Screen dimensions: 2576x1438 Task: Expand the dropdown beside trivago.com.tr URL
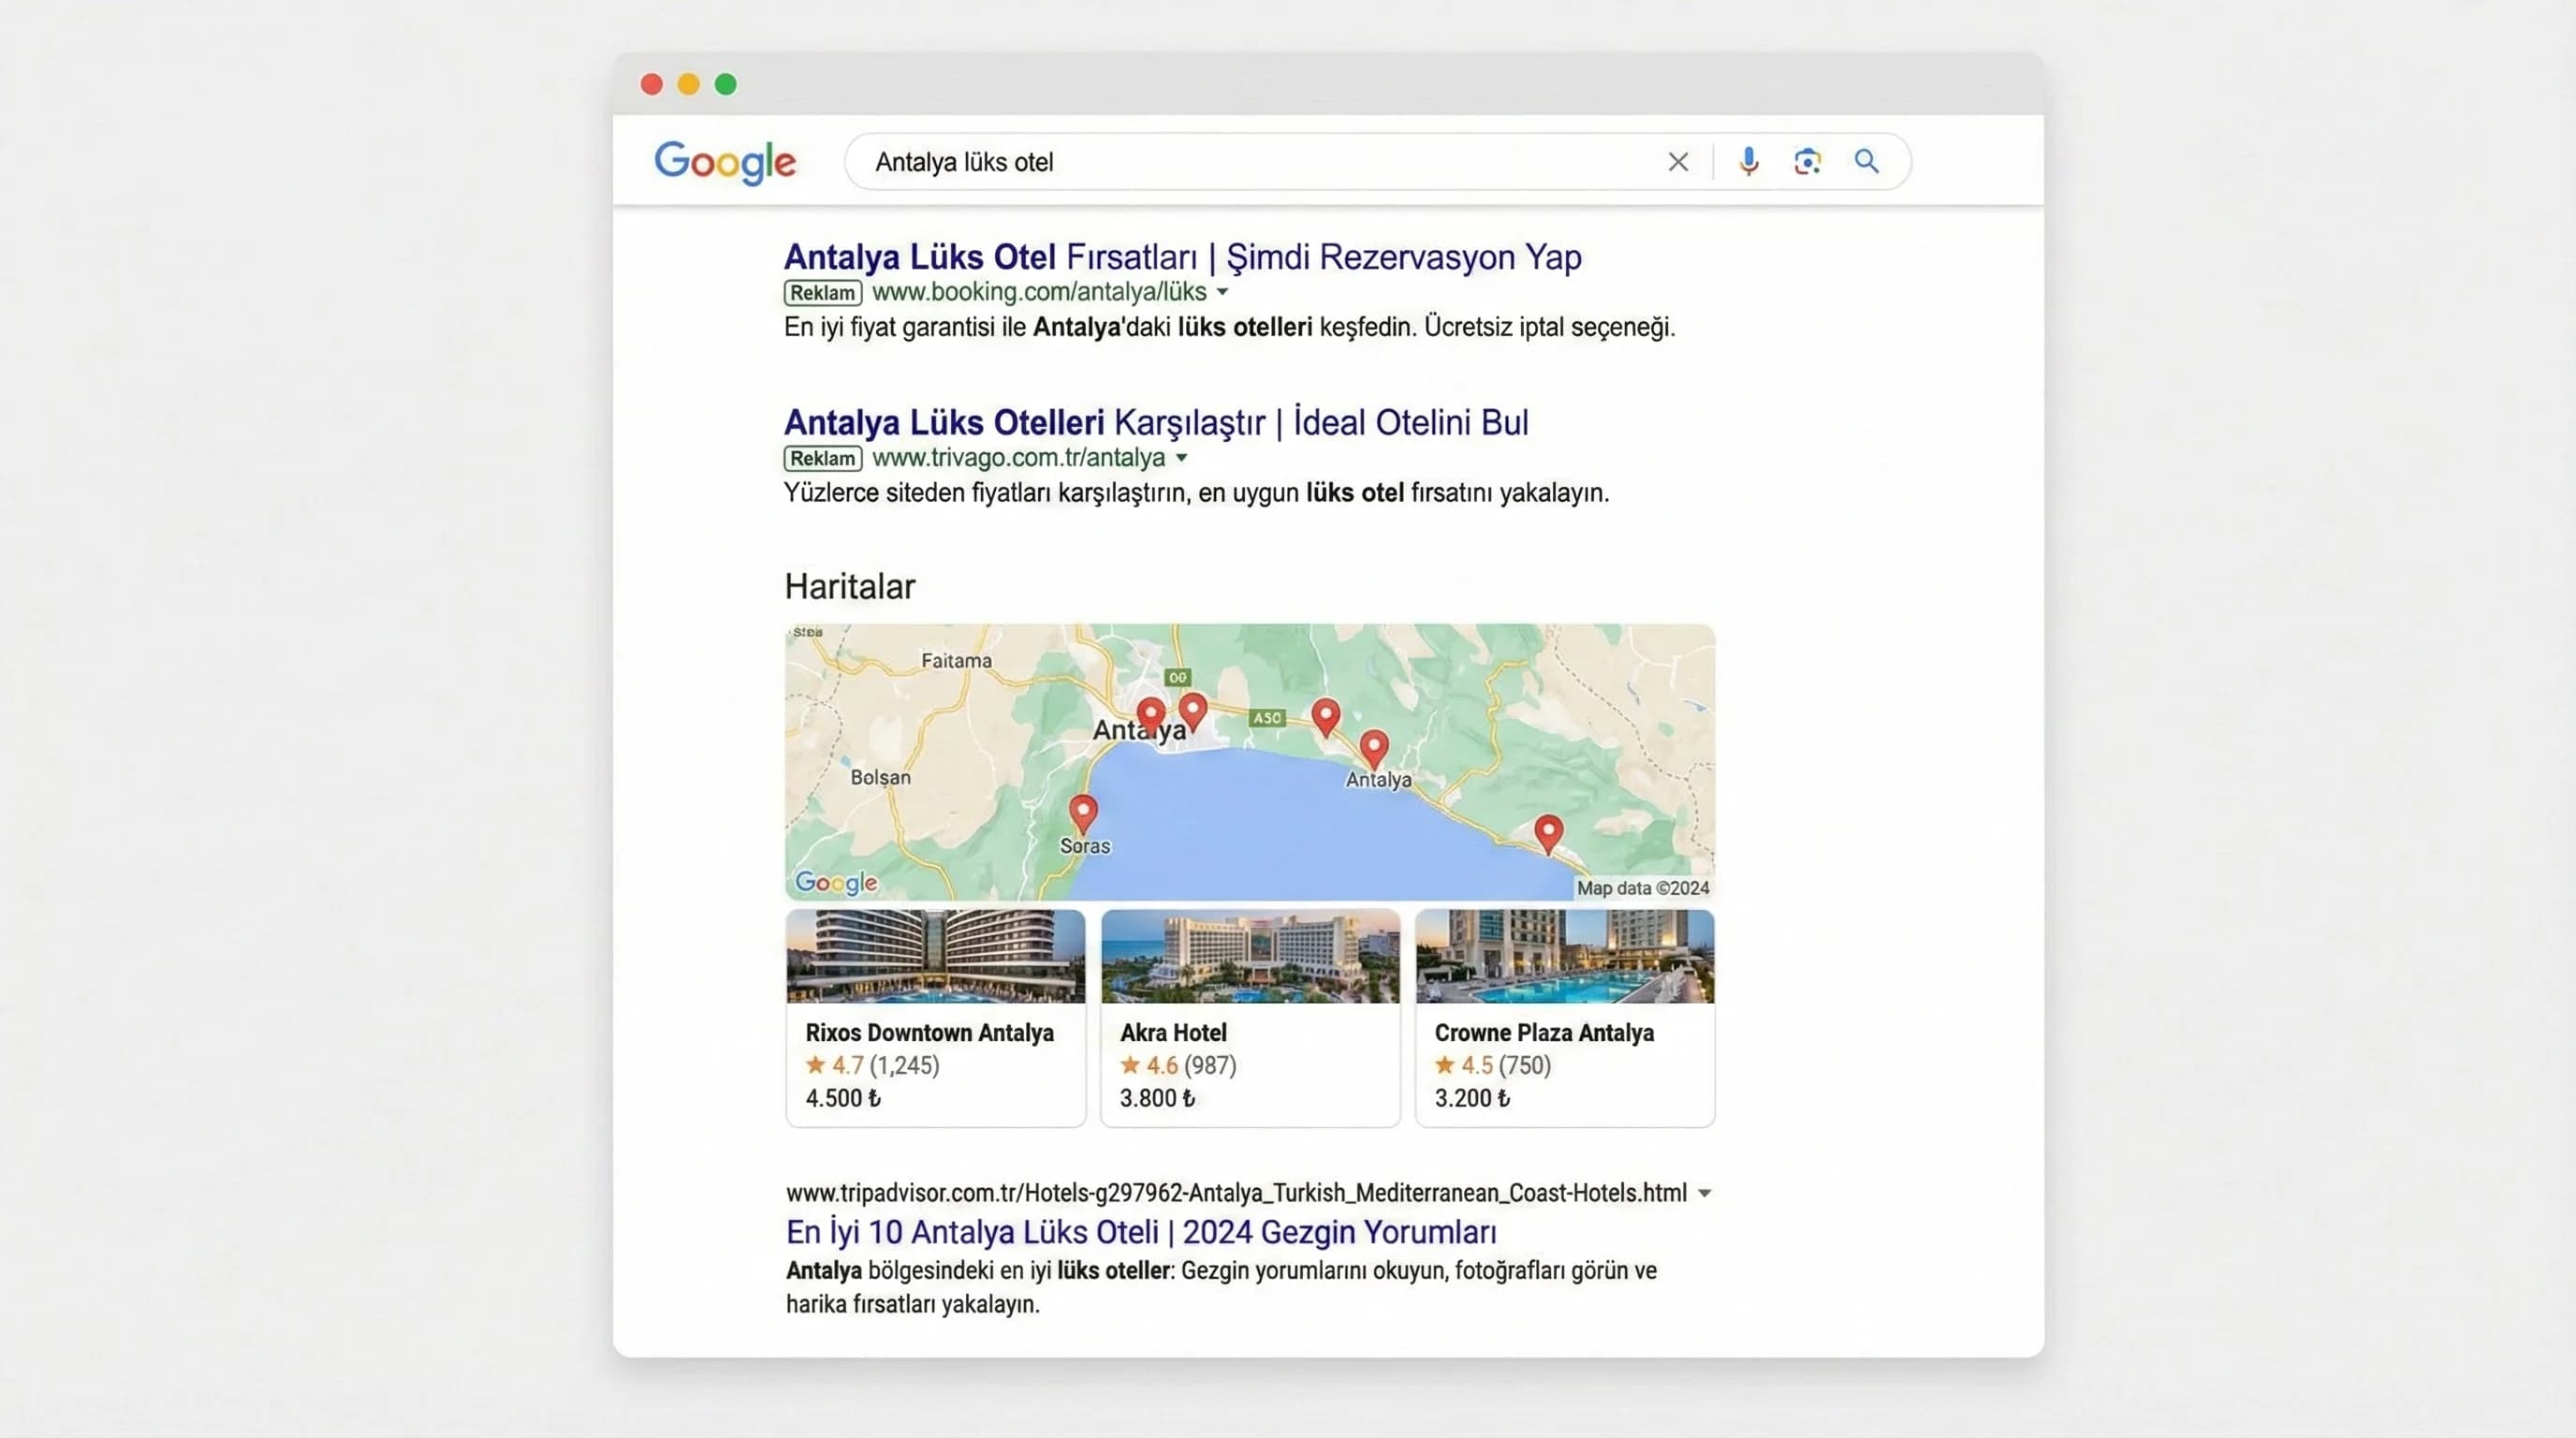(x=1183, y=458)
